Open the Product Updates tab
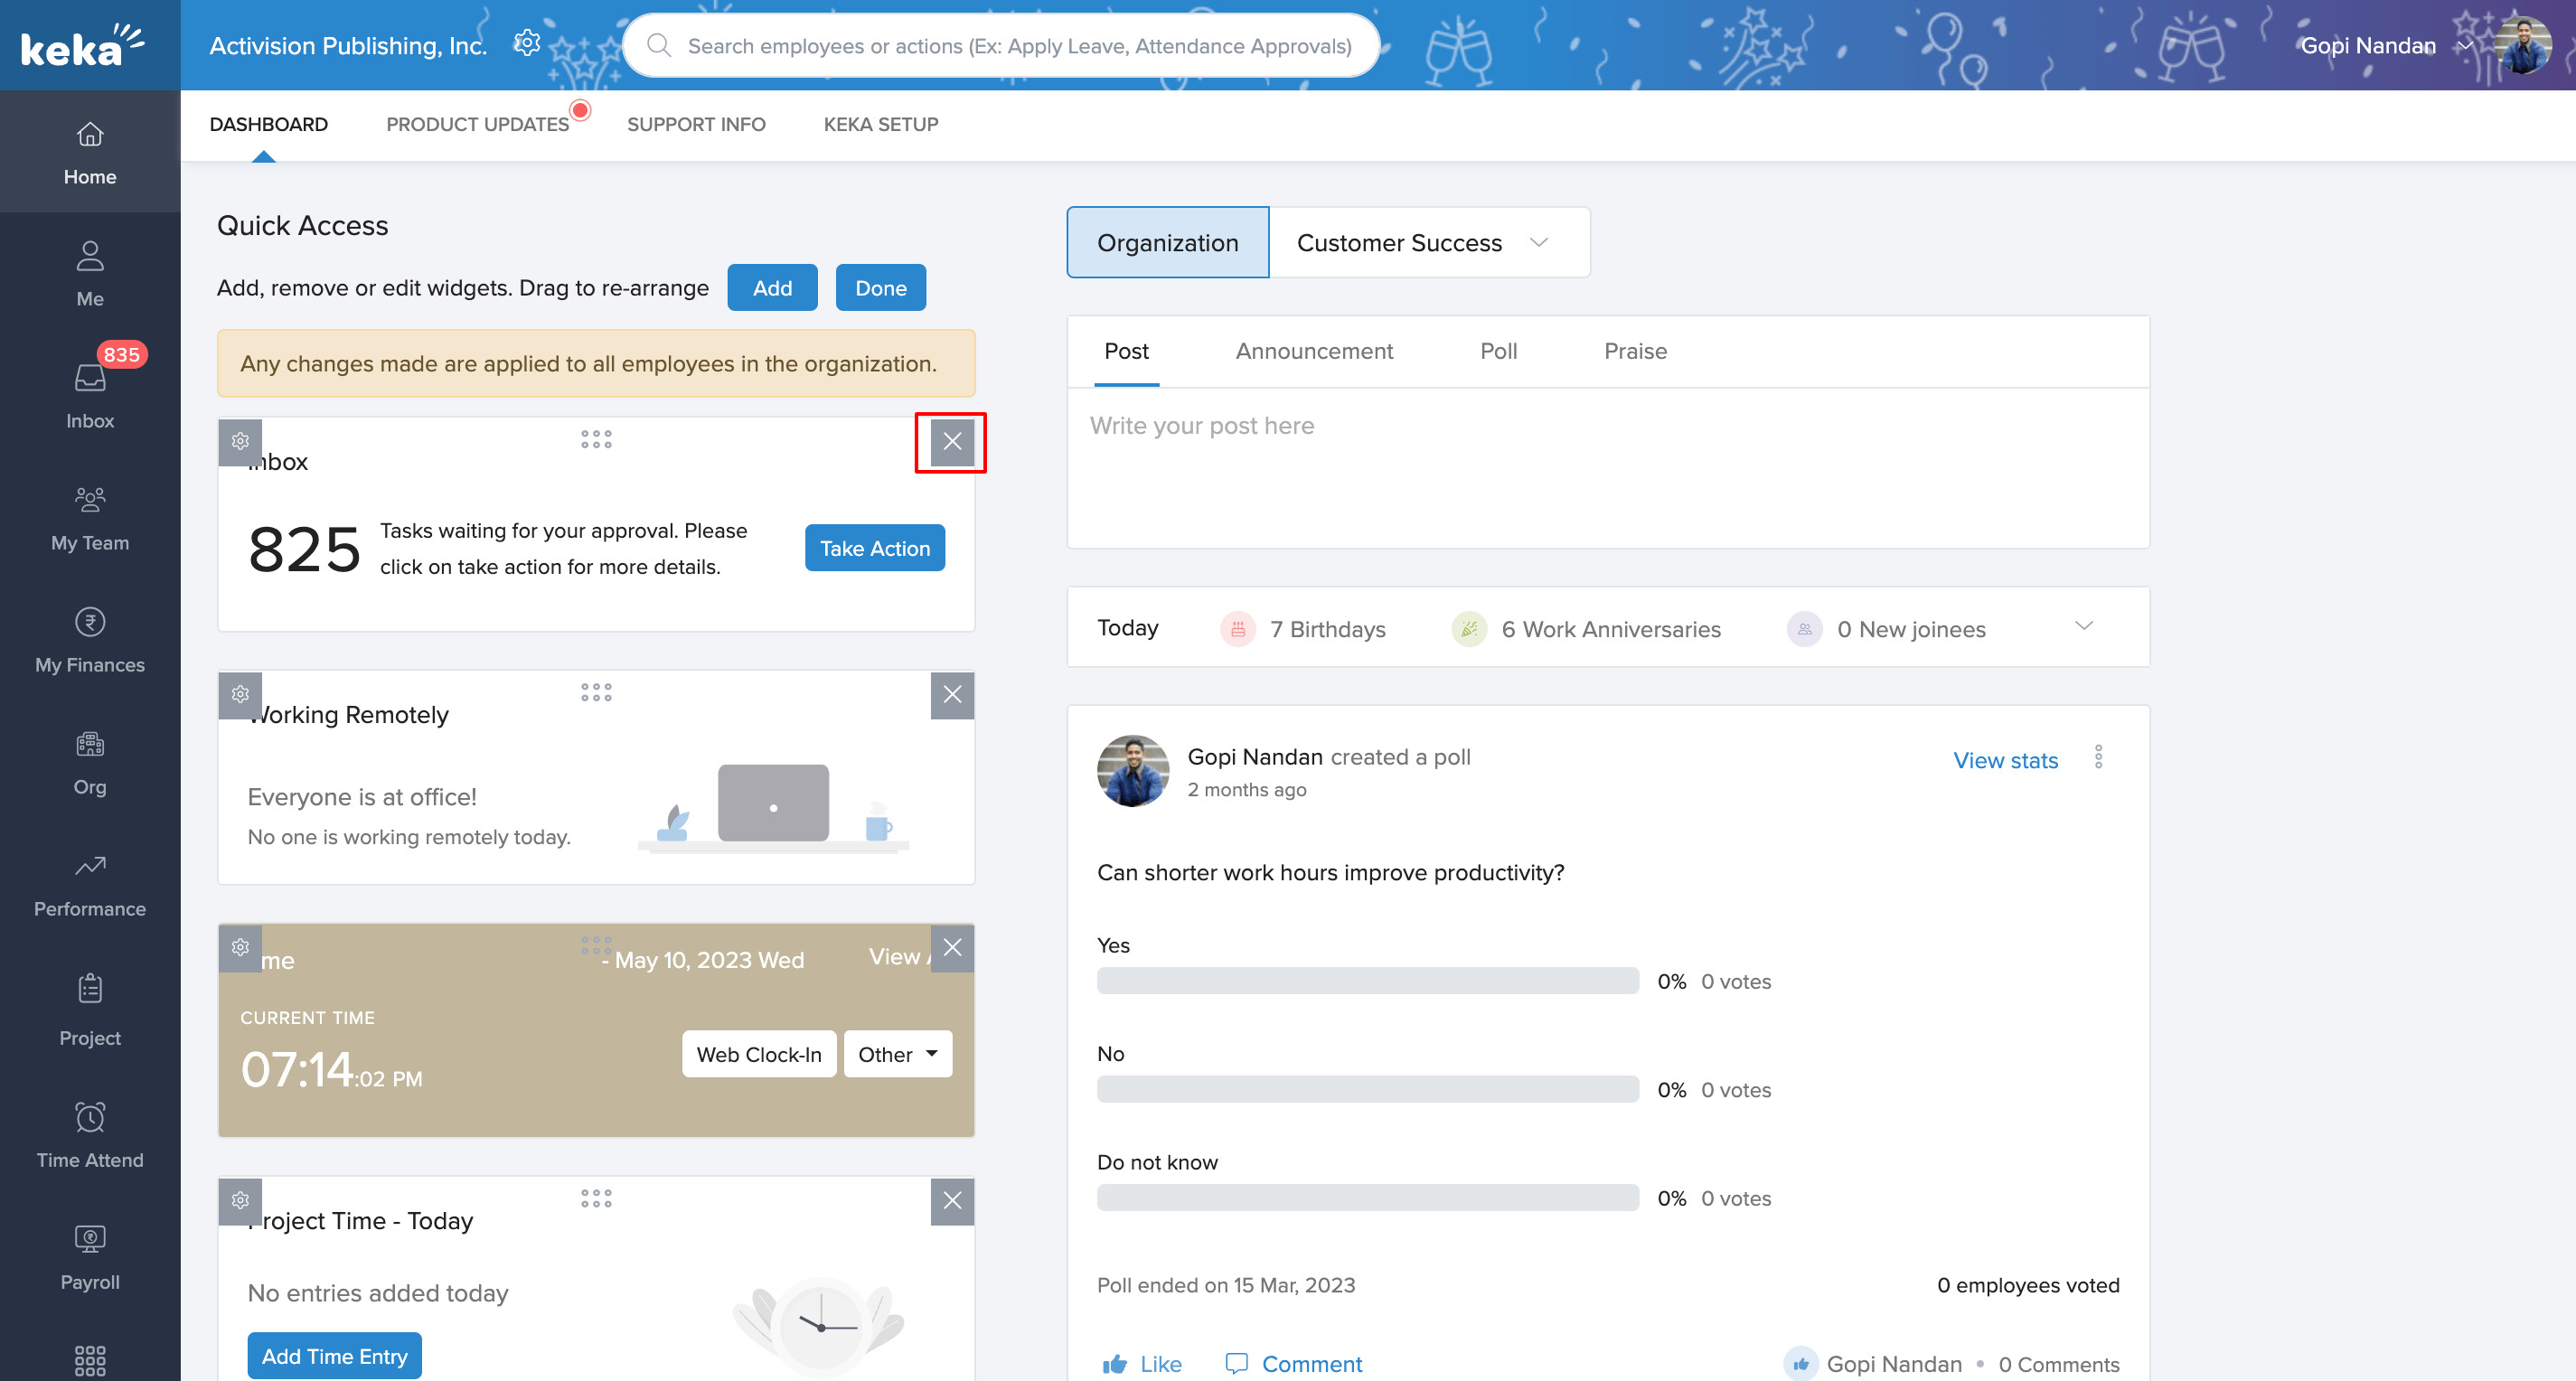Image resolution: width=2576 pixels, height=1381 pixels. click(x=478, y=124)
